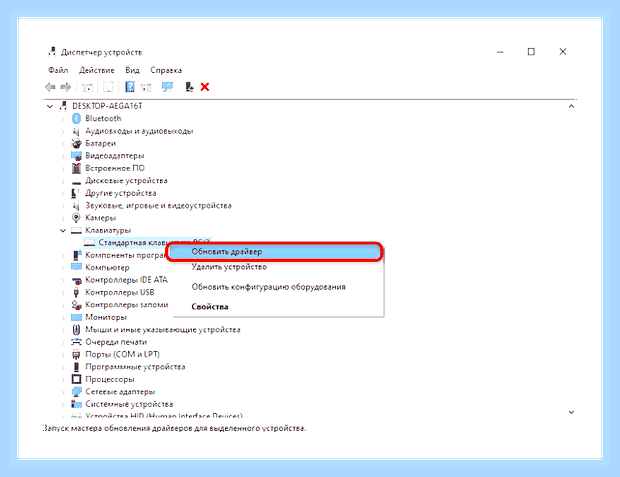Screen dimensions: 620x477
Task: Toggle the console tree toolbar icon
Action: 87,87
